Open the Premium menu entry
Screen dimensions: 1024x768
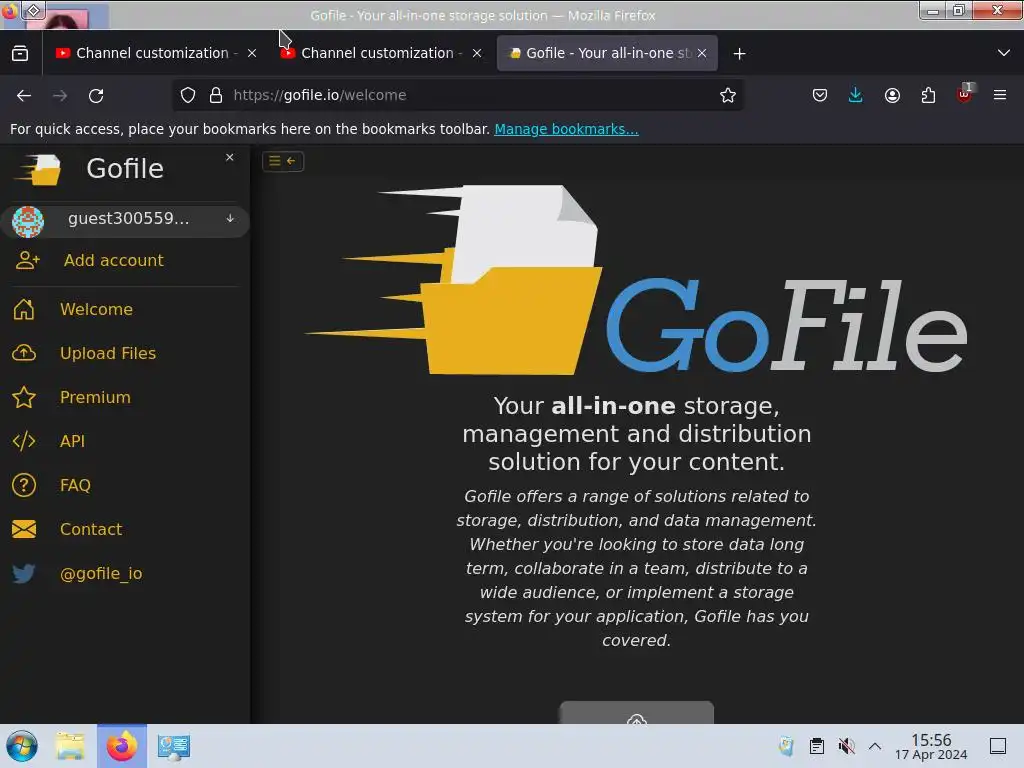click(x=95, y=398)
